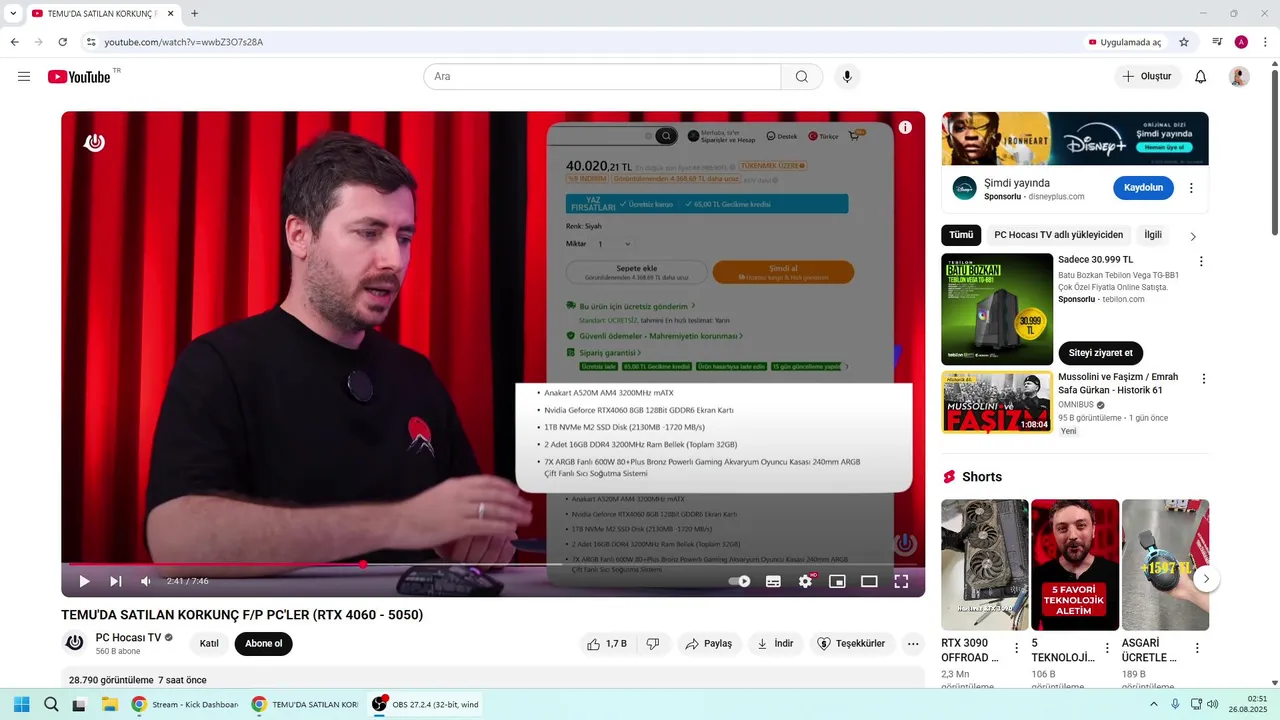1280x720 pixels.
Task: Toggle autoplay switch in player
Action: click(x=740, y=581)
